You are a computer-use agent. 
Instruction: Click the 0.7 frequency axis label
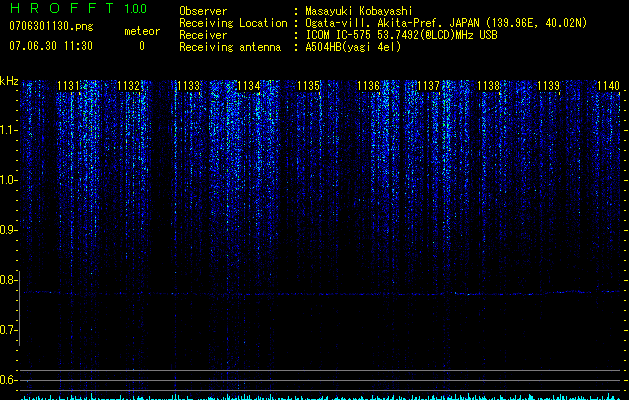tap(8, 330)
